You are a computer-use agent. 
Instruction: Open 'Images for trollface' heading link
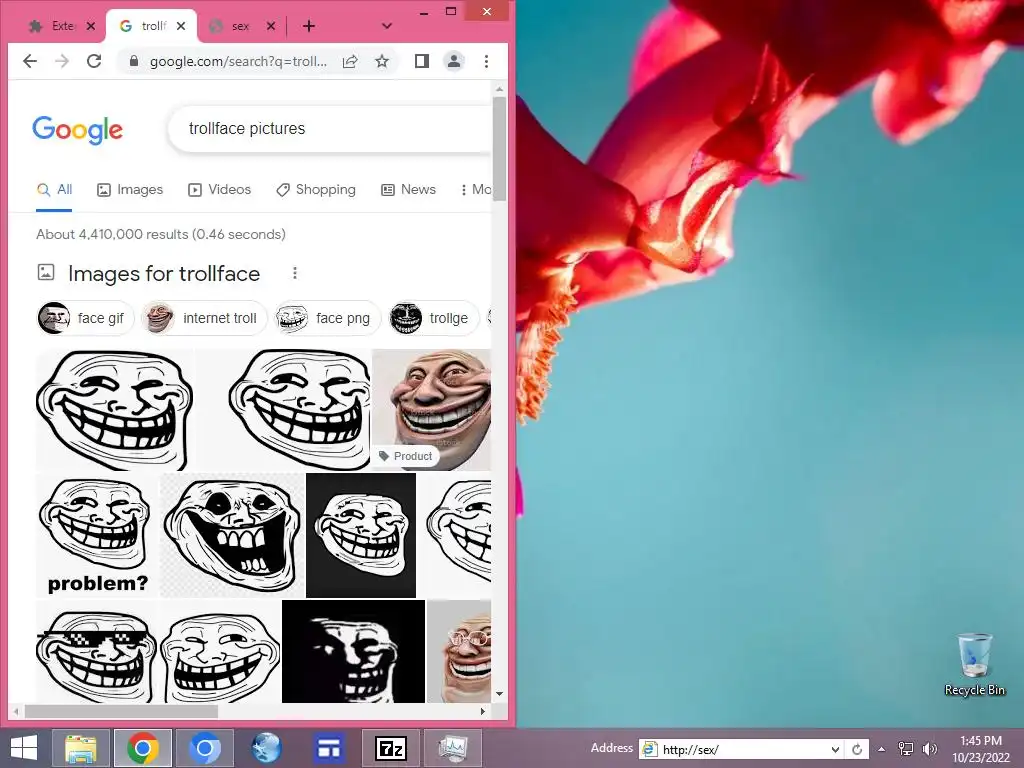click(x=164, y=274)
